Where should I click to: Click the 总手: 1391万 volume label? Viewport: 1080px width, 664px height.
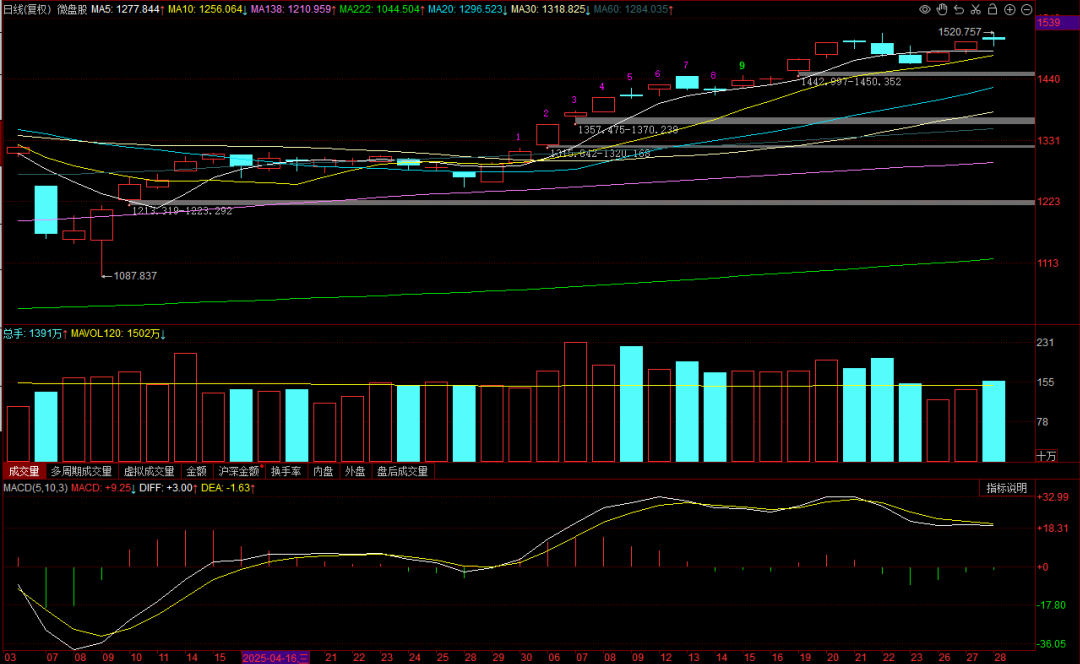click(35, 333)
